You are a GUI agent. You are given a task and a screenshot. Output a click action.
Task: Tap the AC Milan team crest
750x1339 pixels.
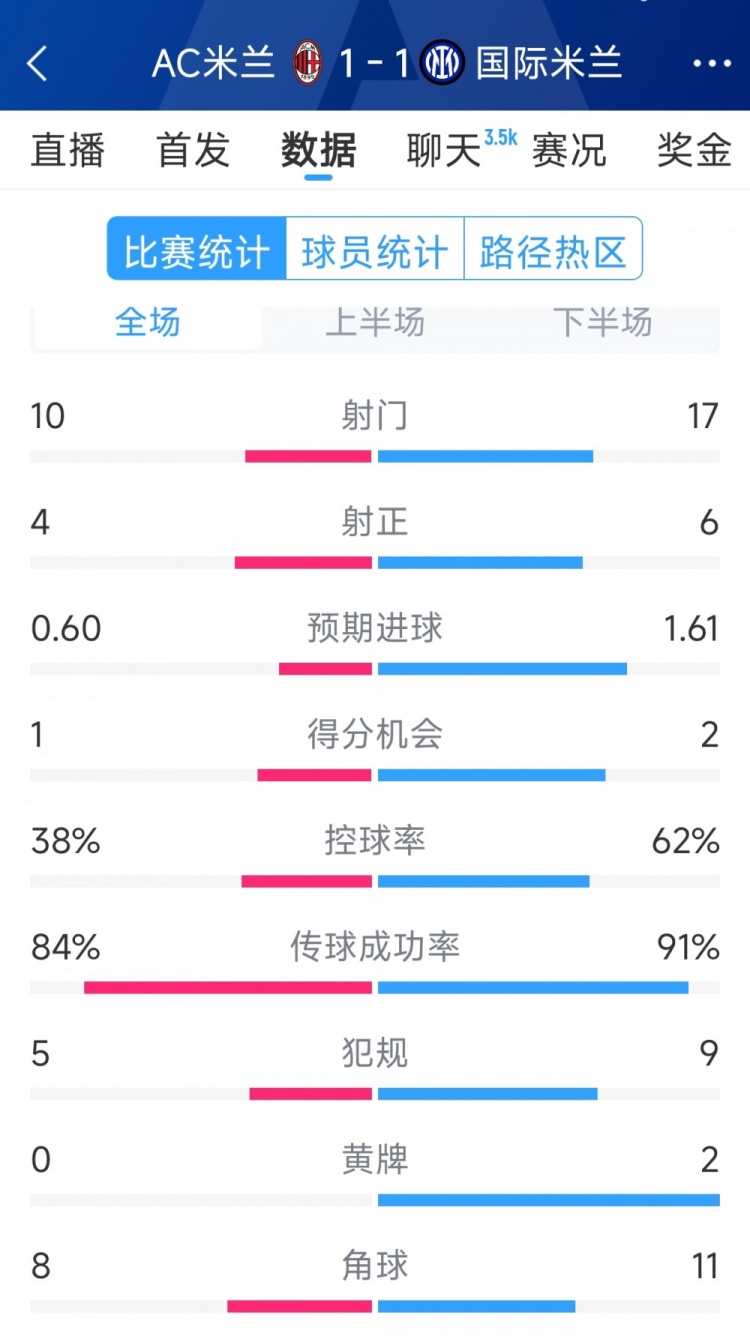tap(307, 63)
